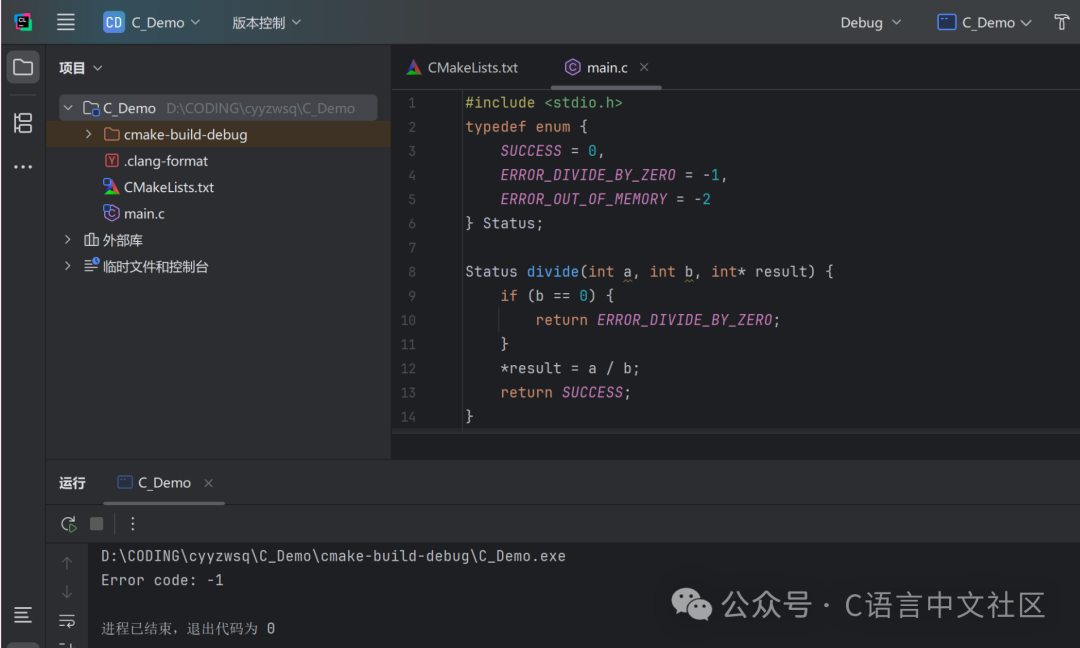Viewport: 1080px width, 648px height.
Task: Open the C_Demo run configuration dropdown
Action: click(984, 23)
